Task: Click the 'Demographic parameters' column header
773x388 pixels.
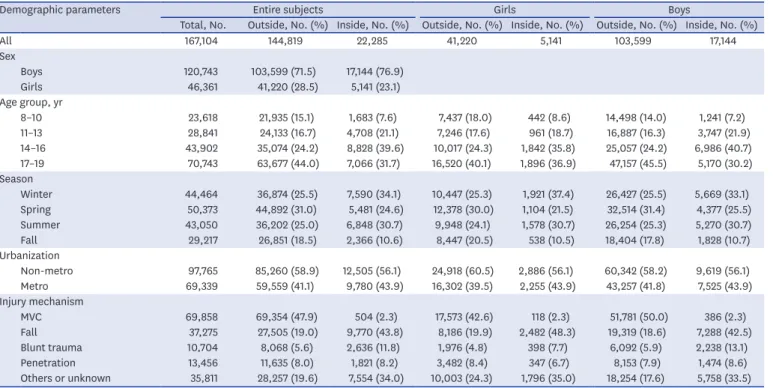Action: coord(60,9)
